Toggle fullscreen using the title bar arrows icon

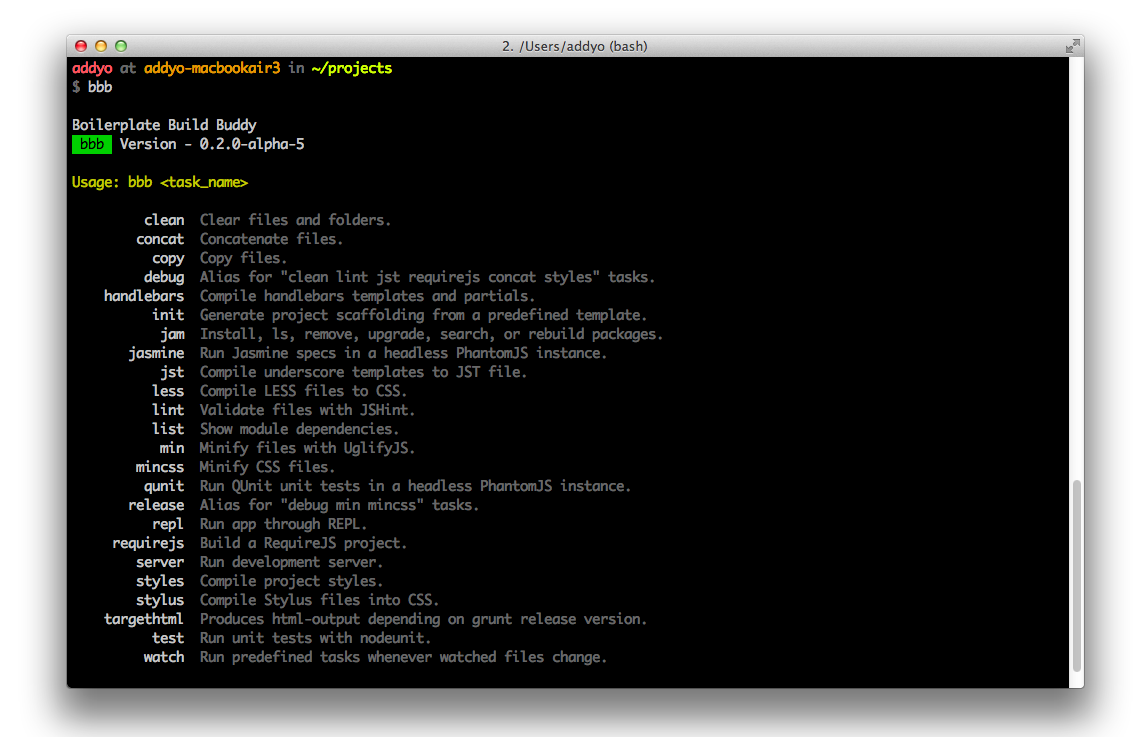[x=1072, y=46]
